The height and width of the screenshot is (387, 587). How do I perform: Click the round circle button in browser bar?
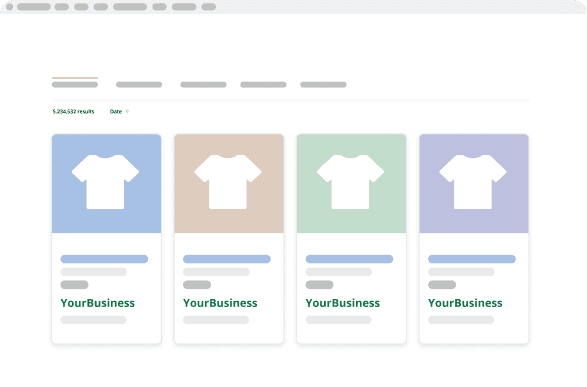[x=9, y=7]
